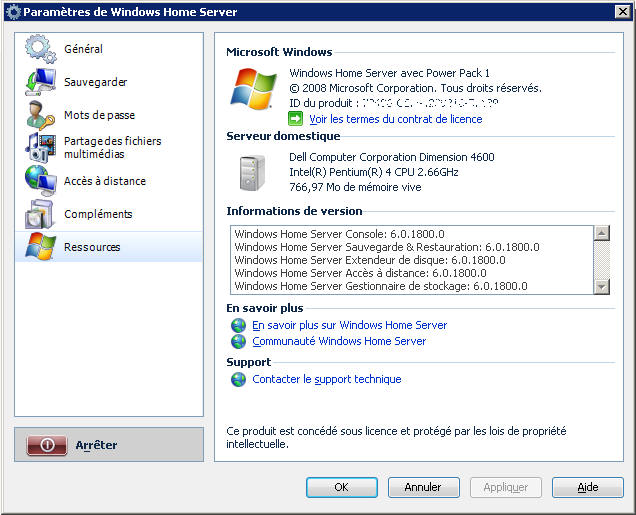The width and height of the screenshot is (636, 515).
Task: Click globe icon next to En savoir plus link
Action: (x=238, y=325)
